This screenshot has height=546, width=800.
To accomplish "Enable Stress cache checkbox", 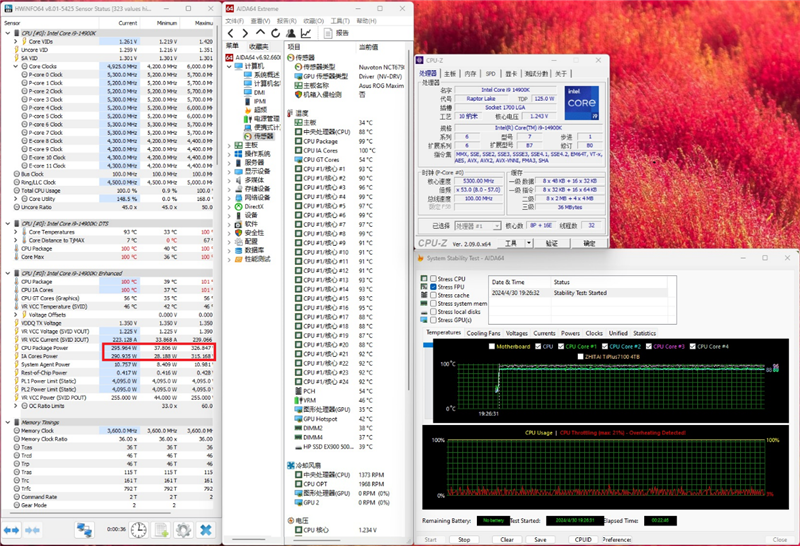I will [433, 295].
